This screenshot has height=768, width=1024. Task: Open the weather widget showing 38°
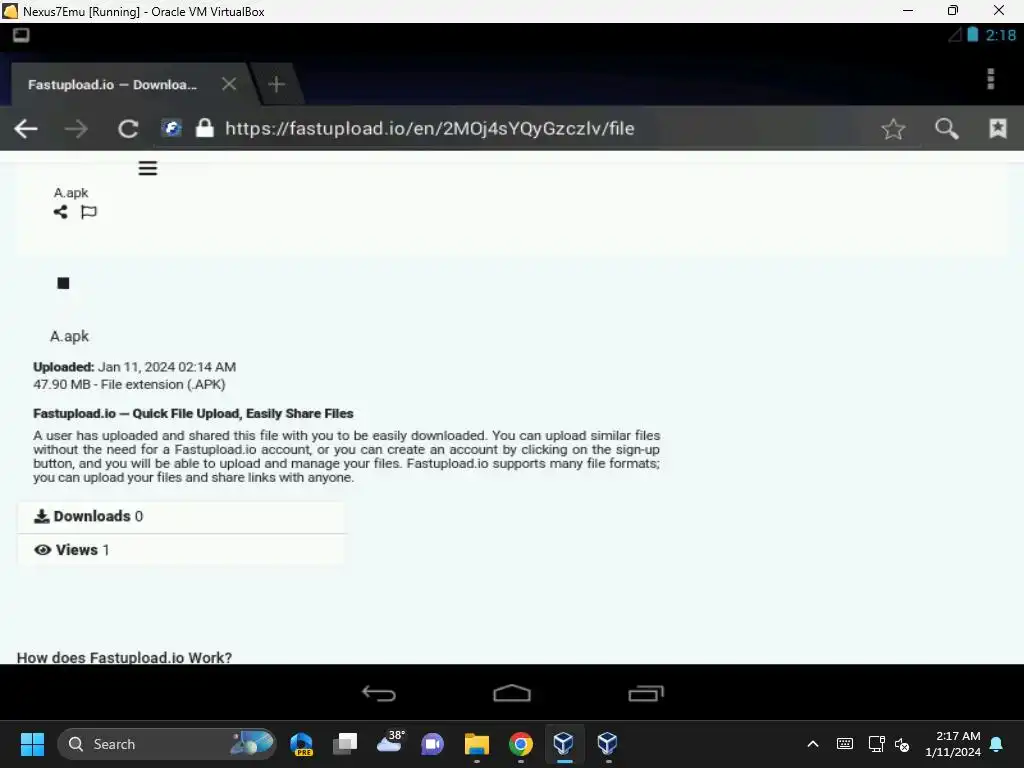tap(391, 743)
